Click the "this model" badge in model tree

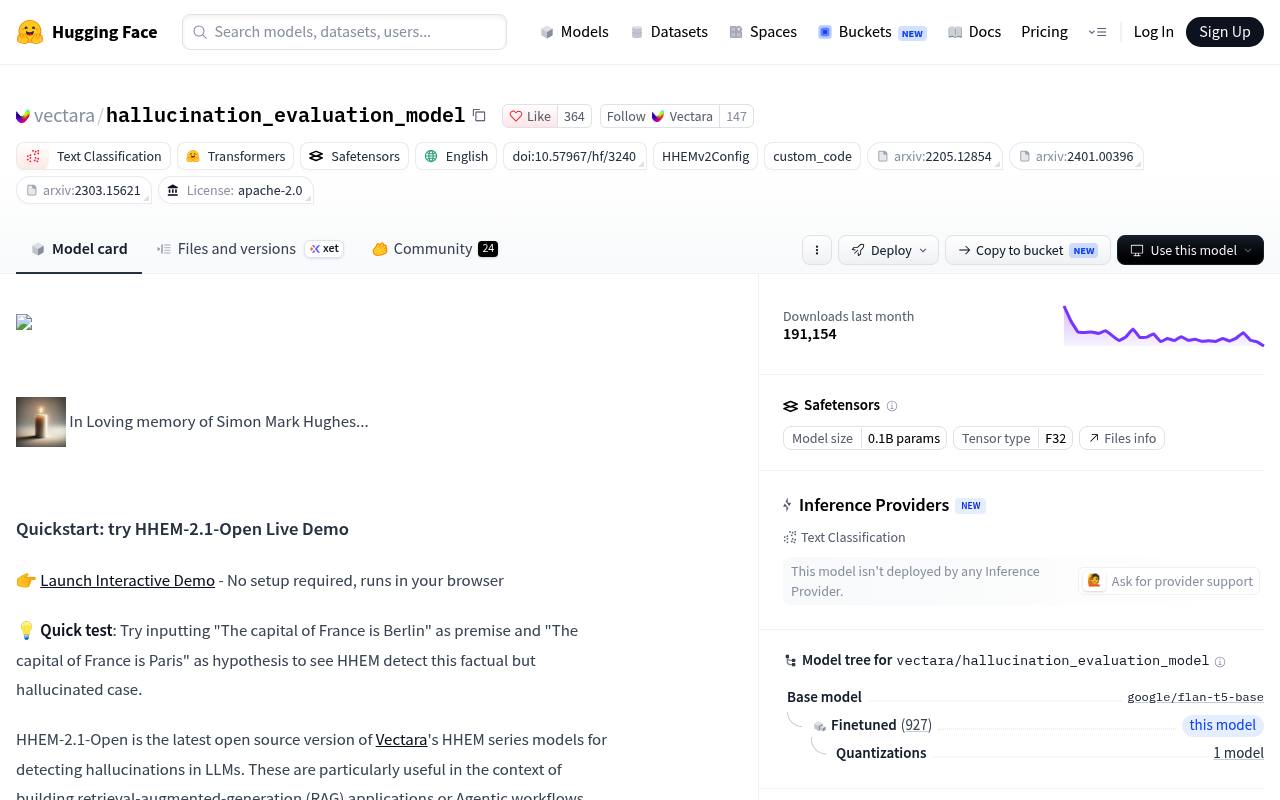[1222, 725]
